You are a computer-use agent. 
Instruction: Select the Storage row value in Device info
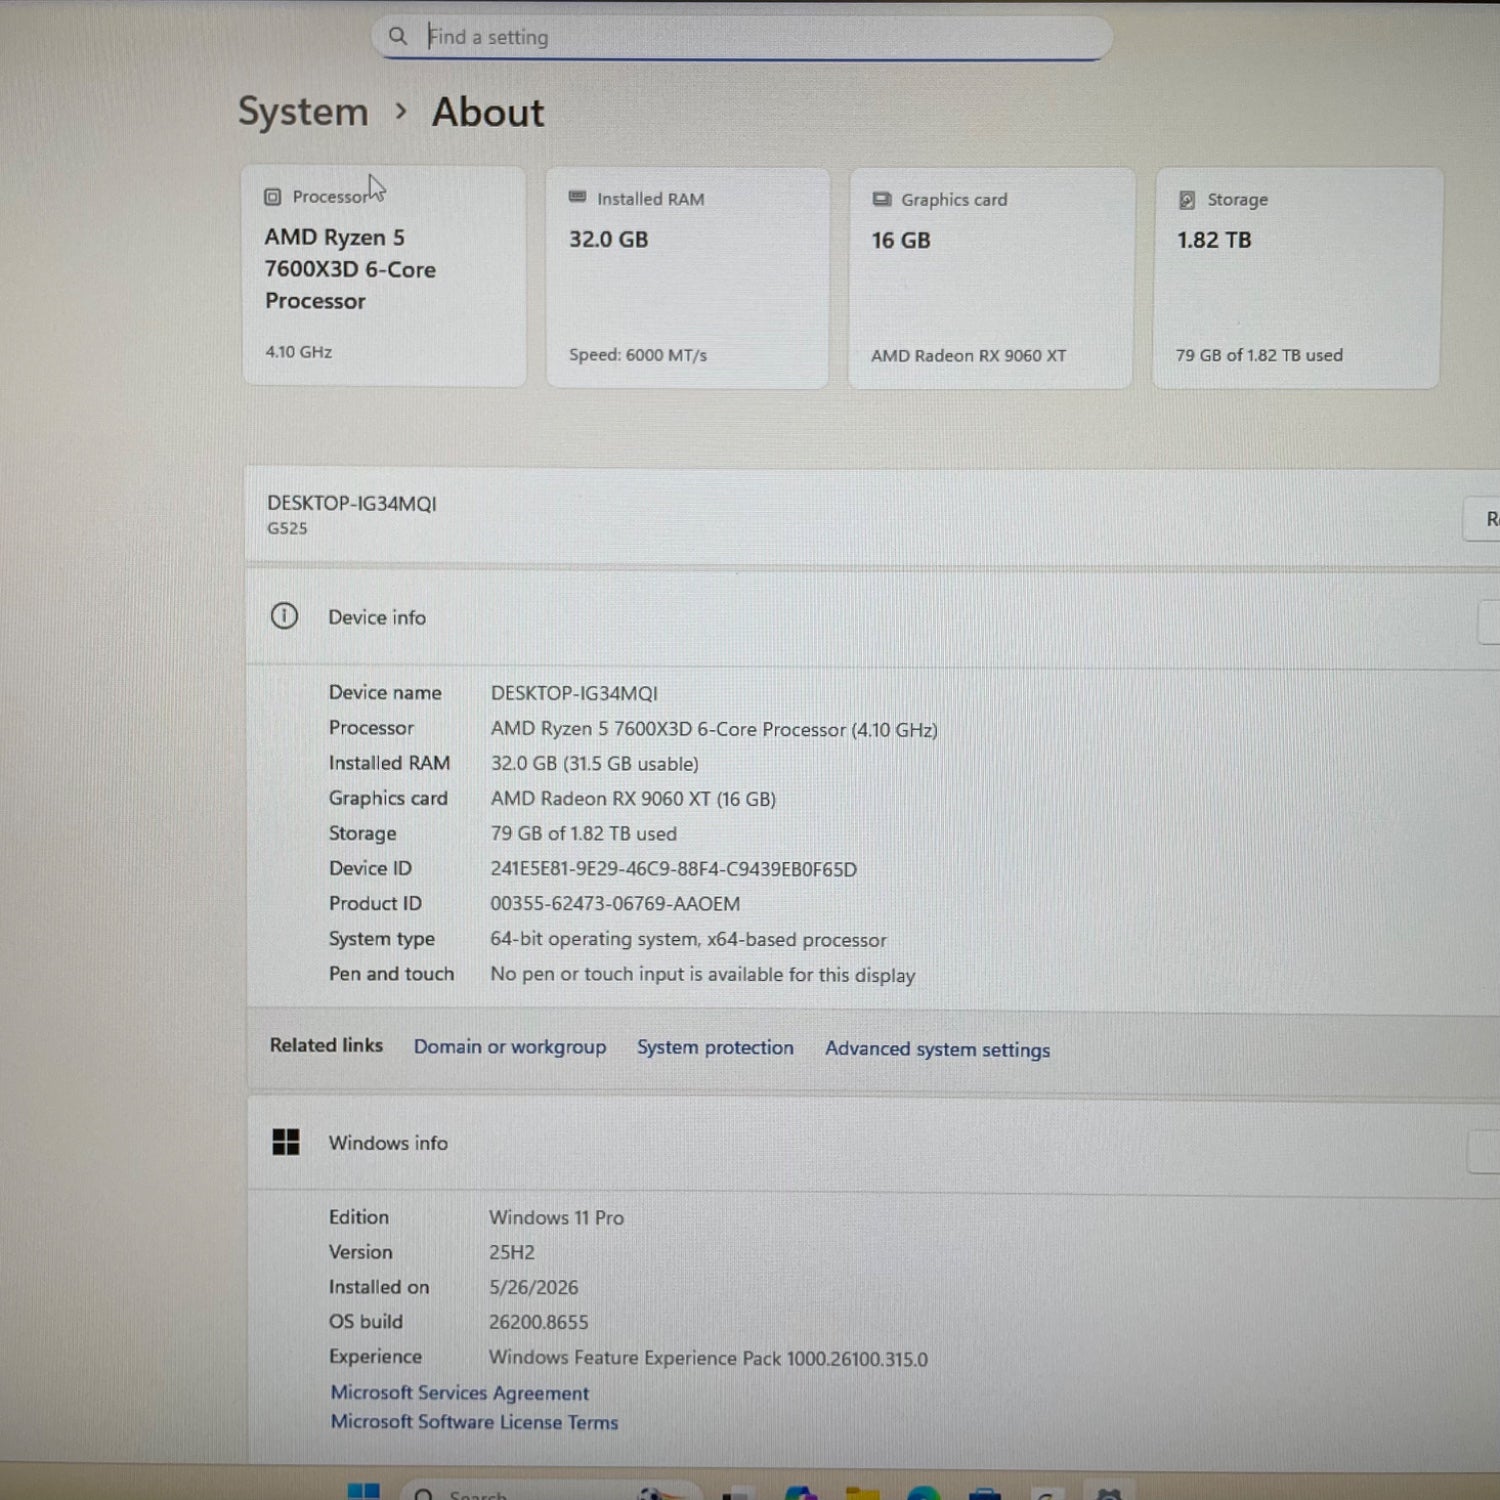coord(583,834)
